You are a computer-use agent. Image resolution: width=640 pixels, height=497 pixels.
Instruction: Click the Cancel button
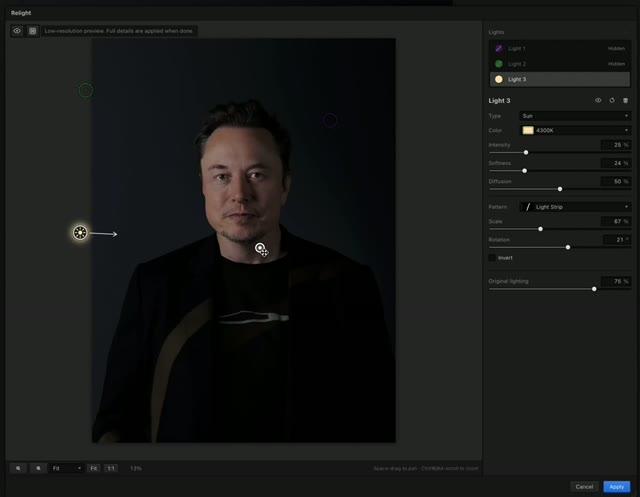point(584,486)
